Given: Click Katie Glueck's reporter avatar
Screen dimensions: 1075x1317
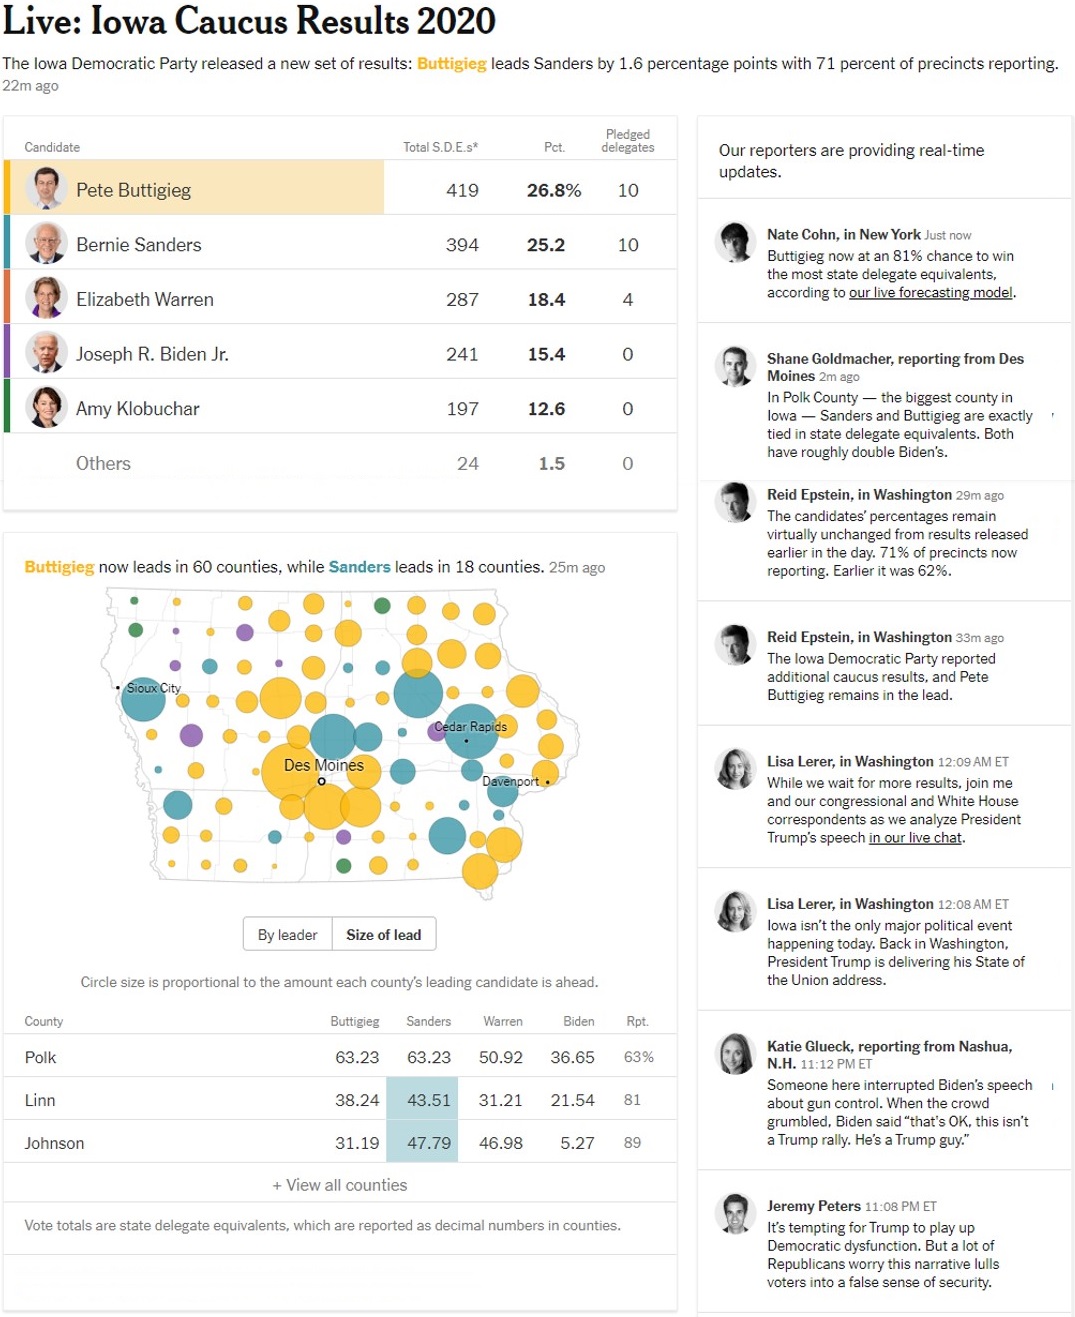Looking at the screenshot, I should pyautogui.click(x=735, y=1054).
